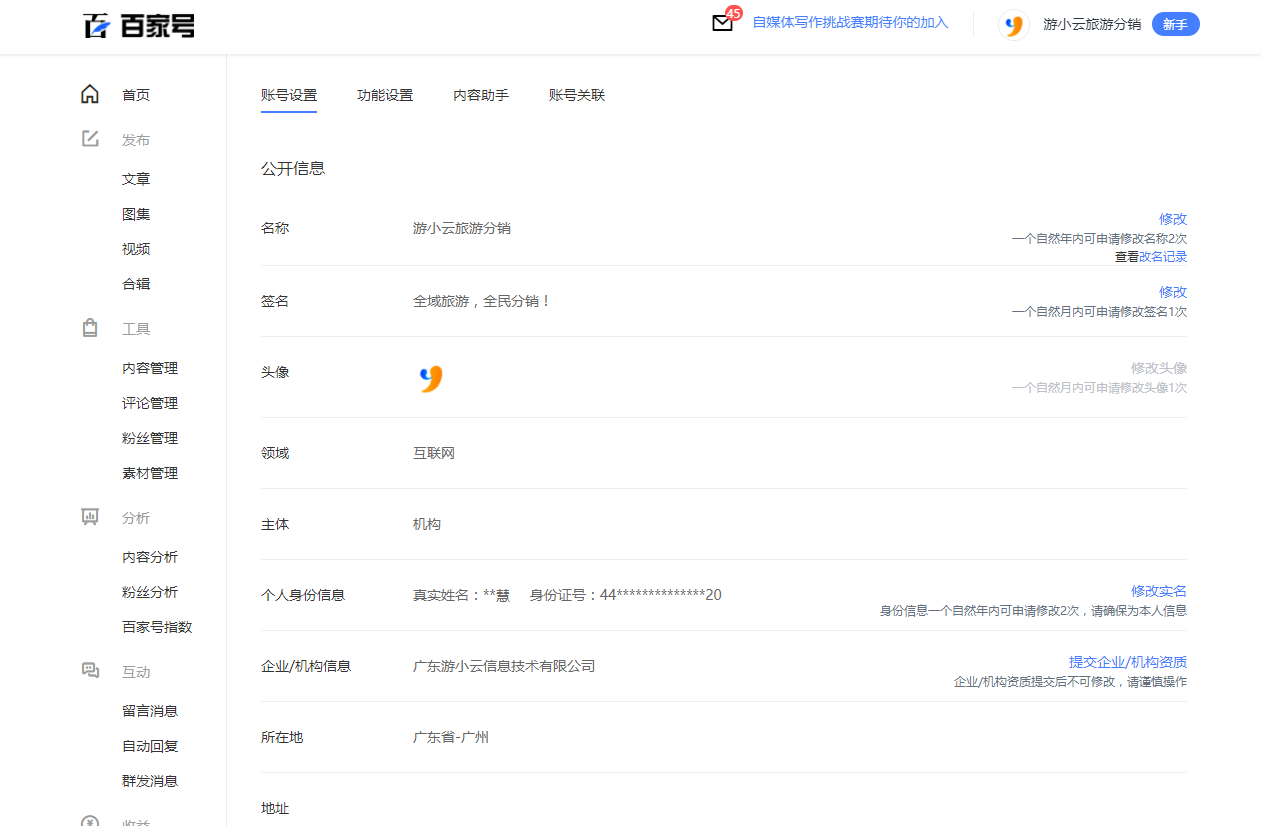Viewport: 1261px width, 826px height.
Task: Open the 自媒体写作挑战赛 announcement link
Action: tap(850, 22)
